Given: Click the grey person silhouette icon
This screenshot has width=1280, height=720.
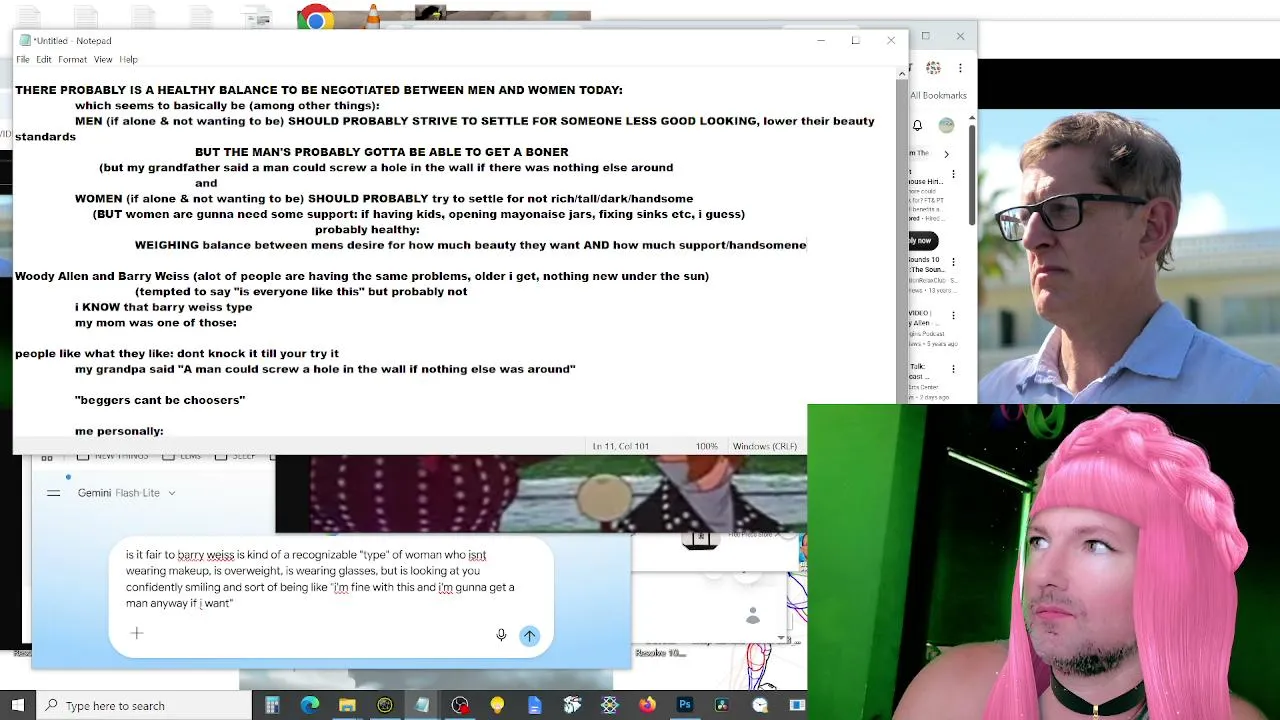Looking at the screenshot, I should tap(753, 616).
